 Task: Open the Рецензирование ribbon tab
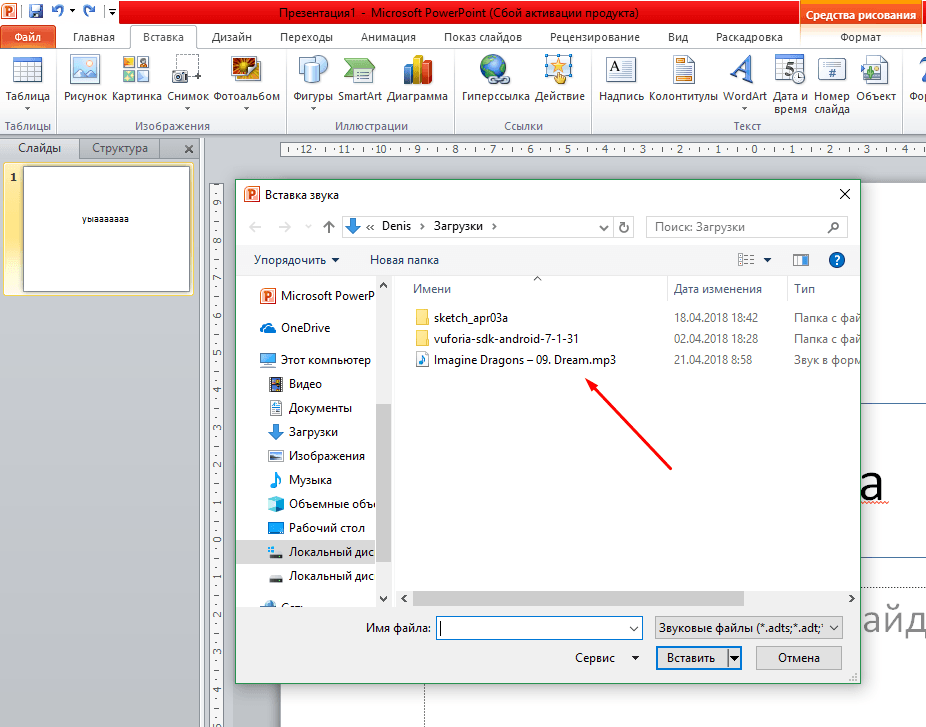click(x=595, y=37)
